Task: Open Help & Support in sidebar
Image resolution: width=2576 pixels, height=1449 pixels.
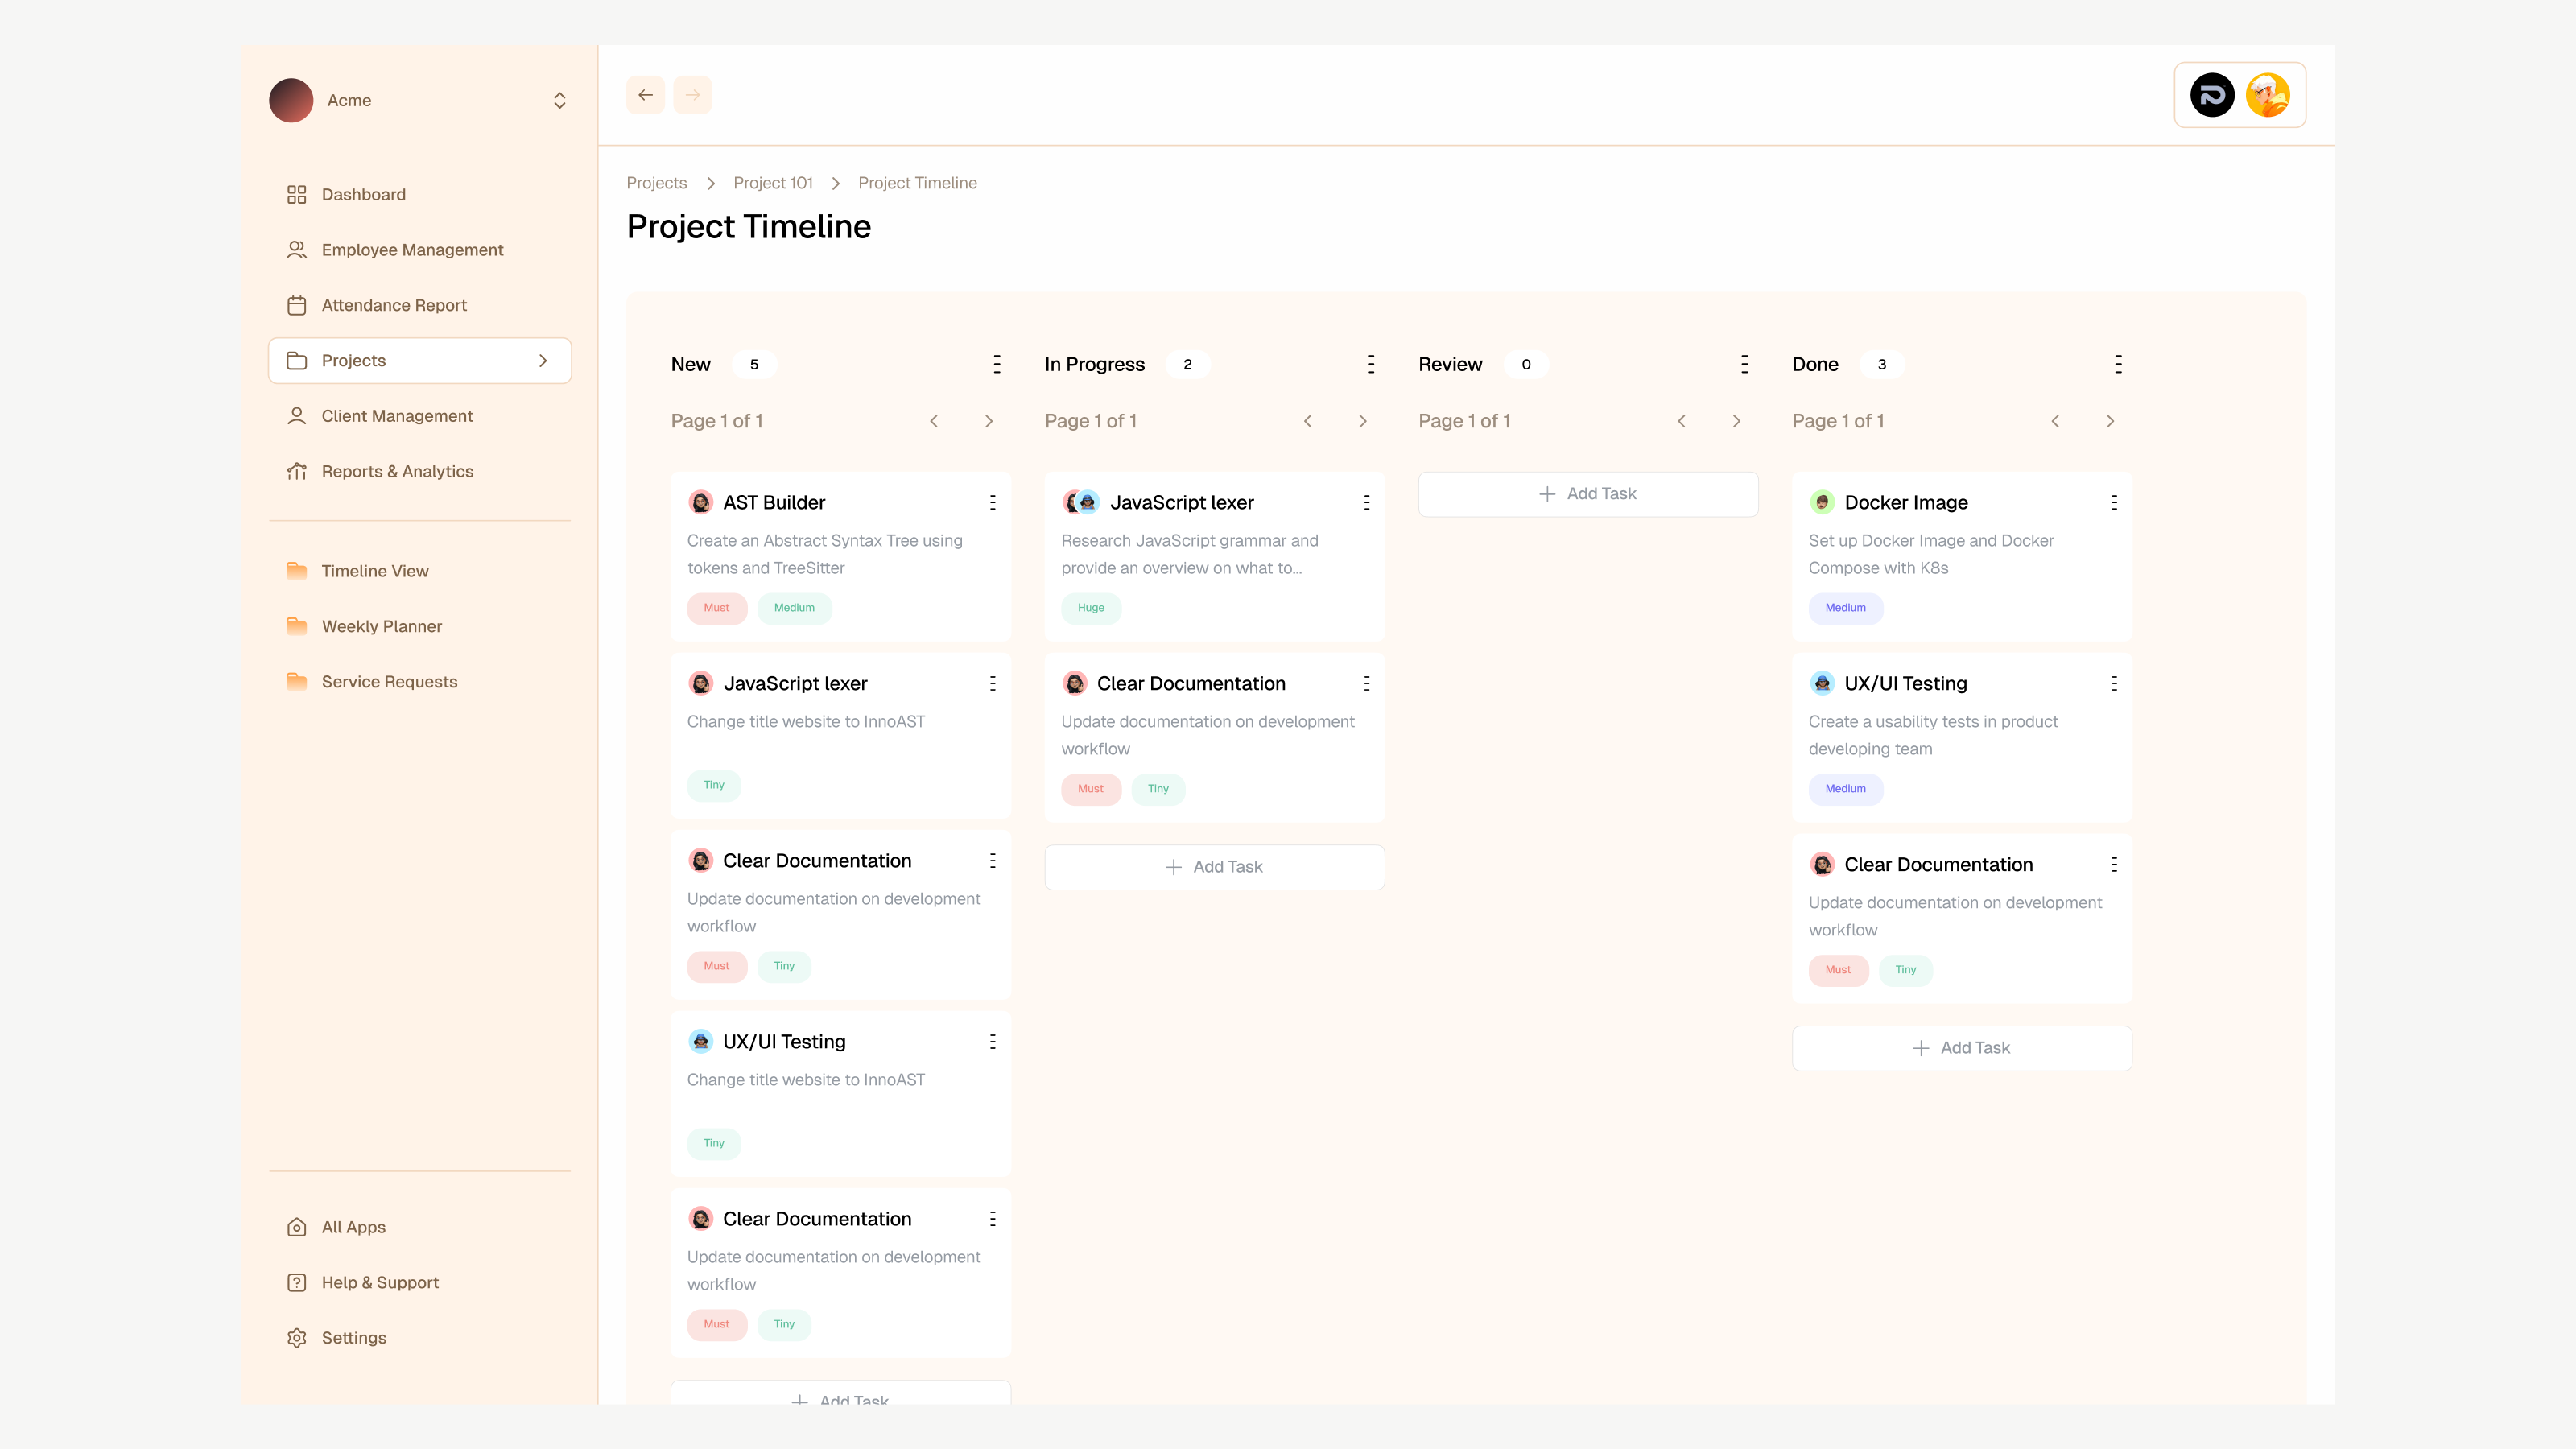Action: (x=379, y=1282)
